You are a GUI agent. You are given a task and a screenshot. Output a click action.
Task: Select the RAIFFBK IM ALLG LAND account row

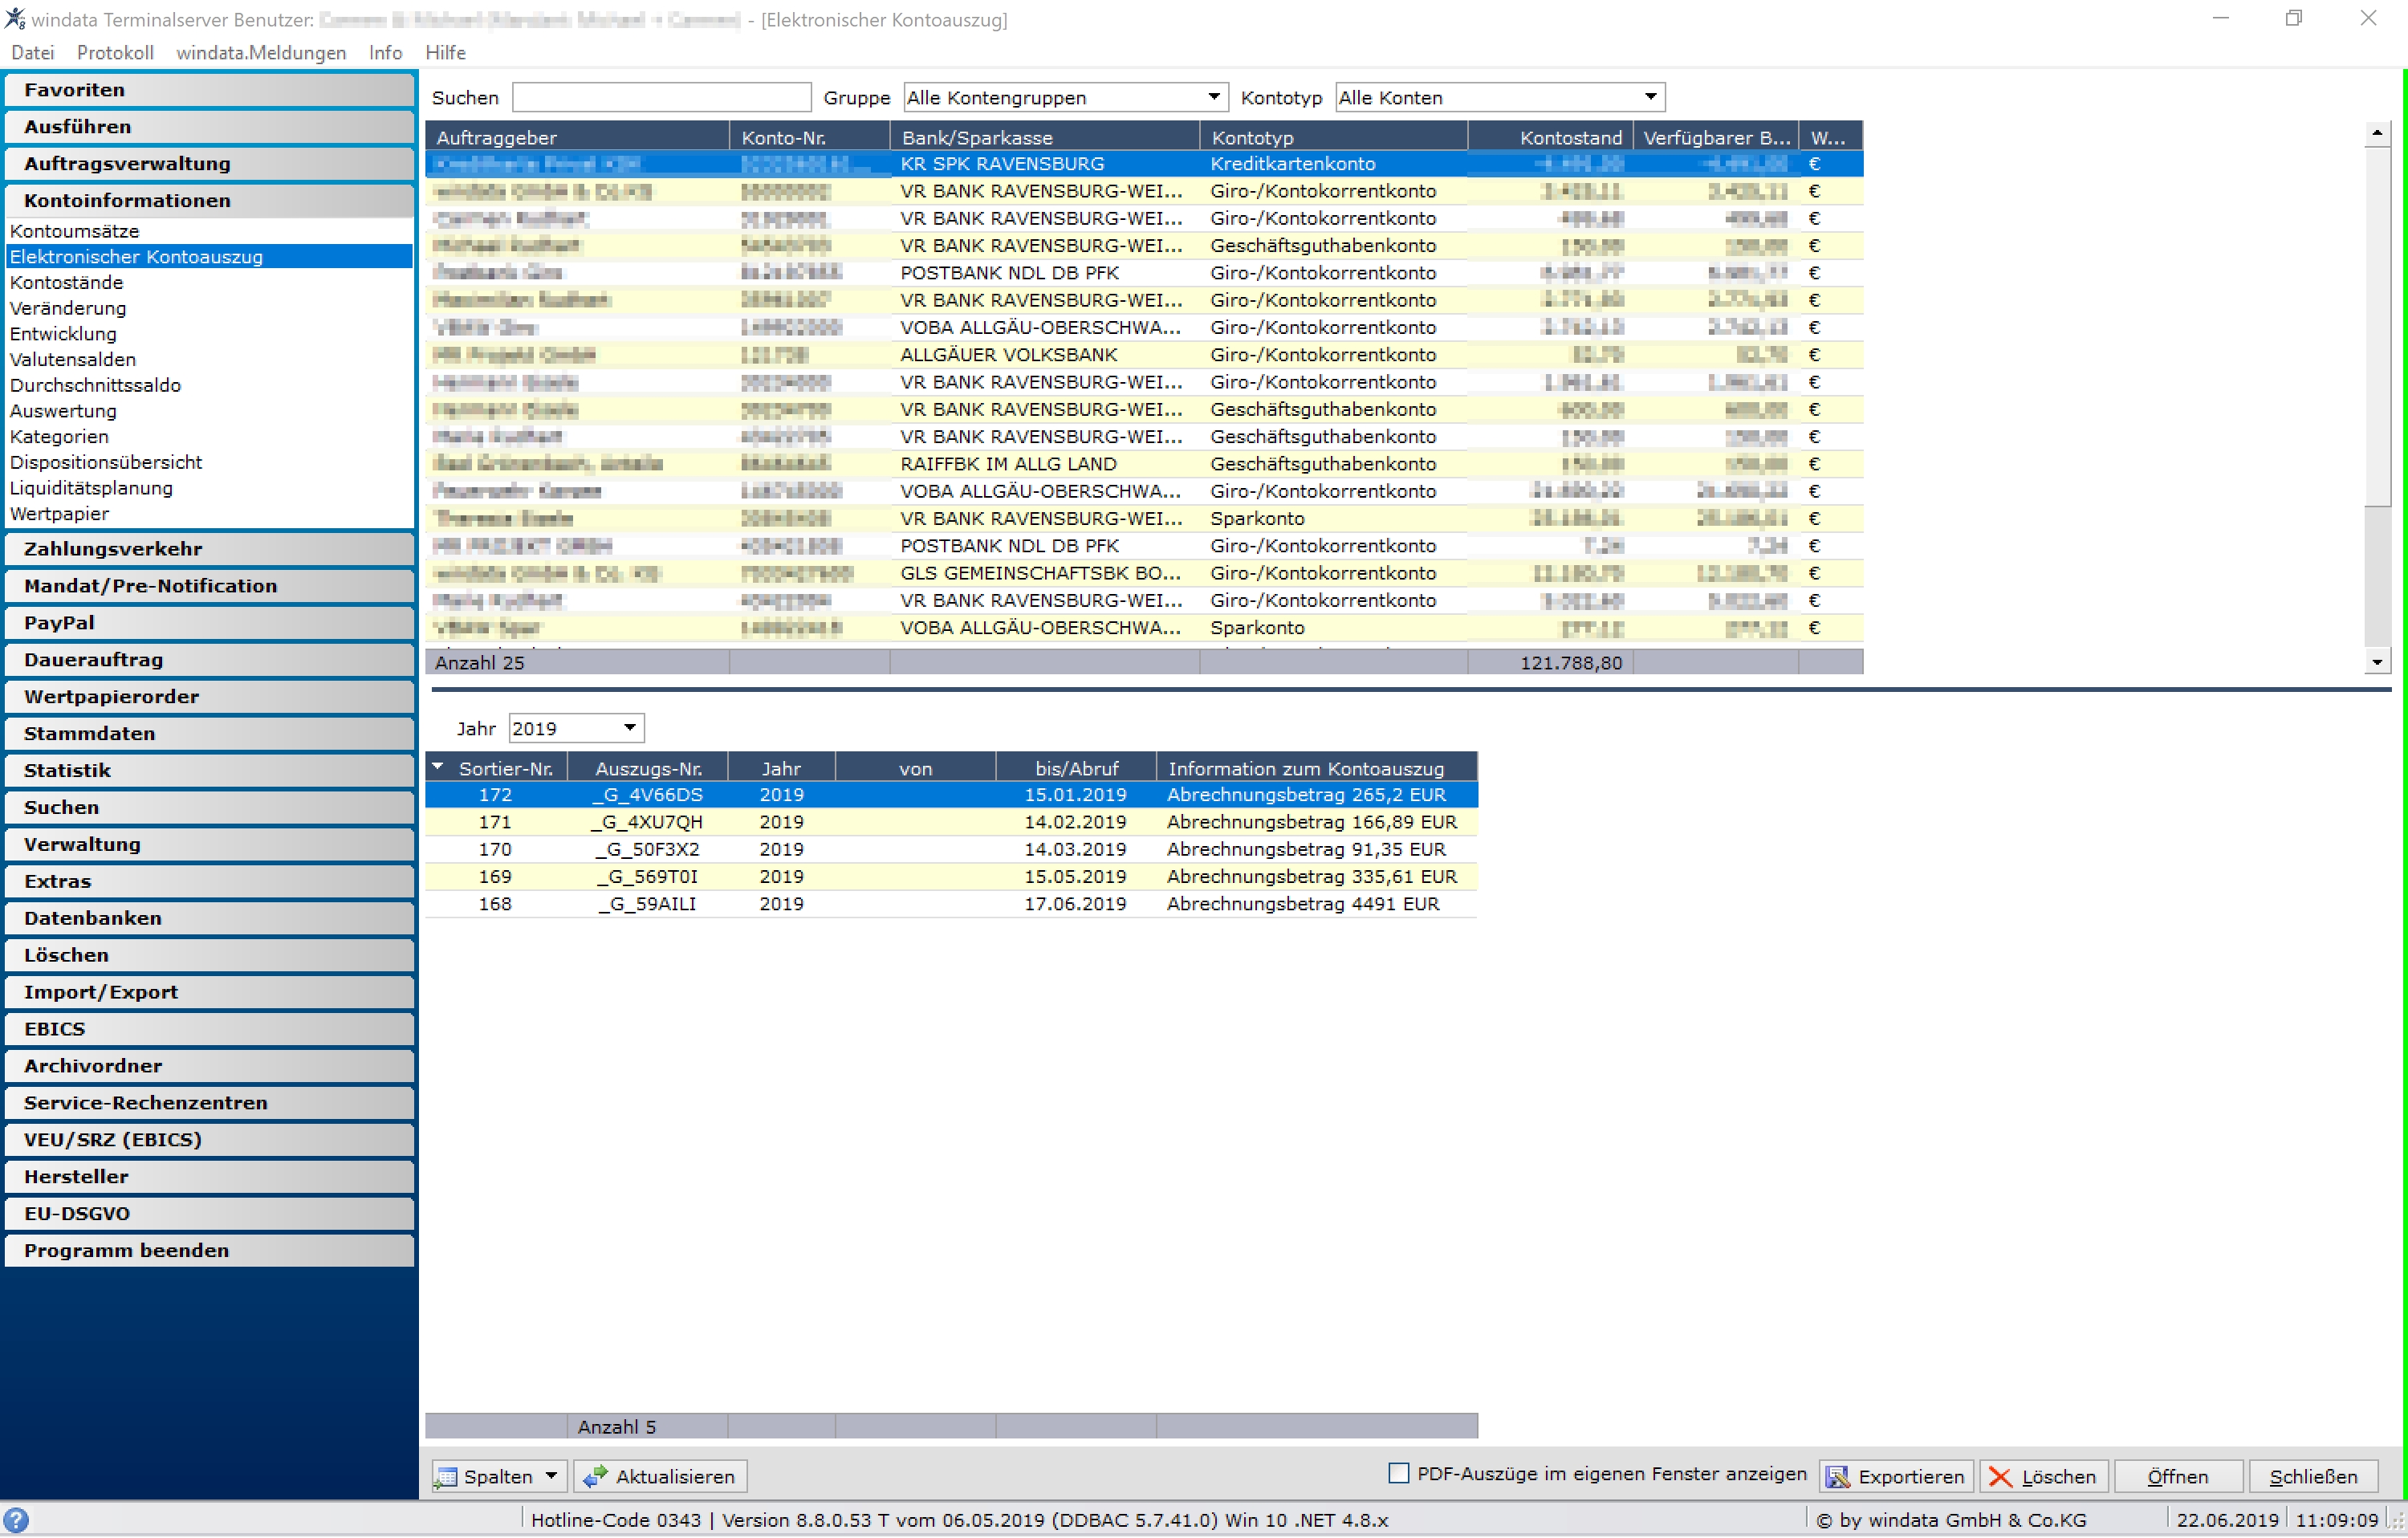[1143, 464]
